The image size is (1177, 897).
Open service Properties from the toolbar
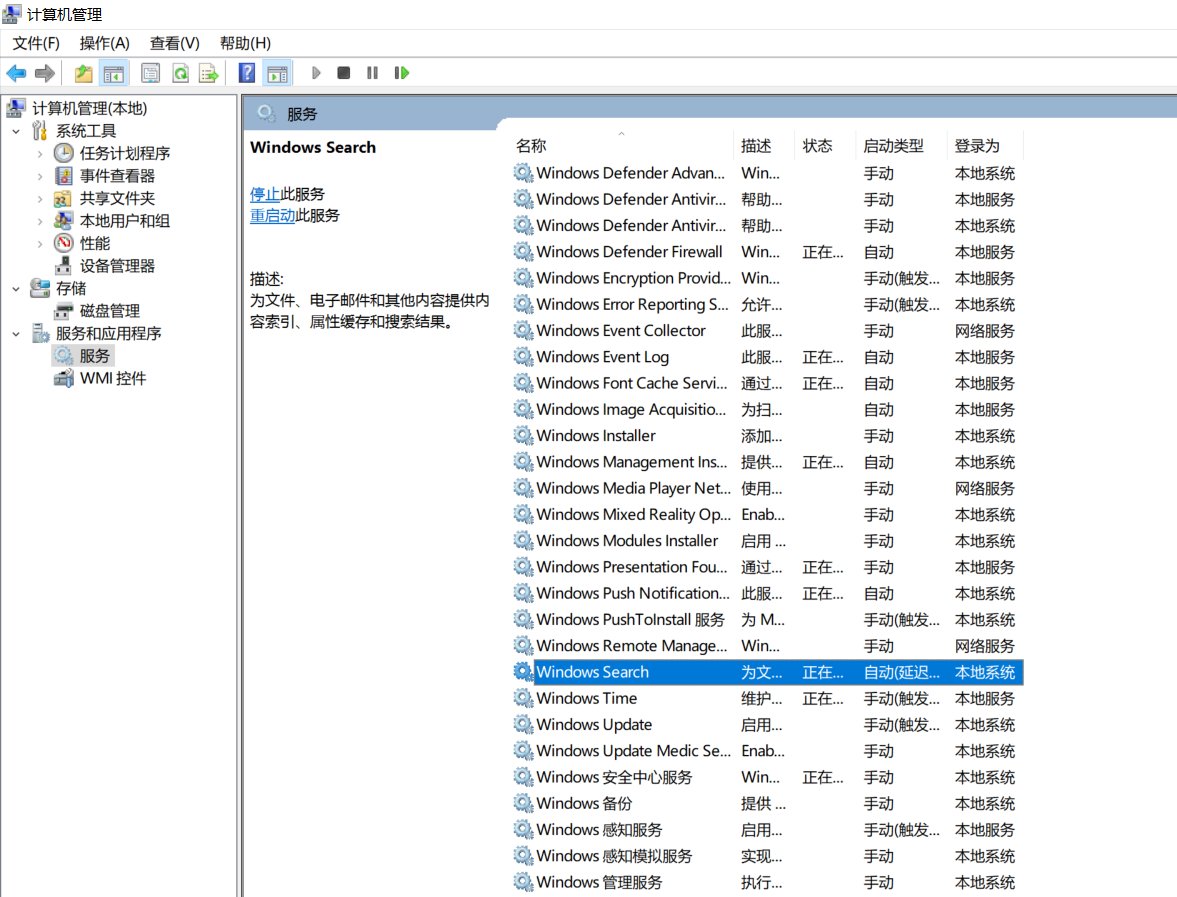pos(150,72)
